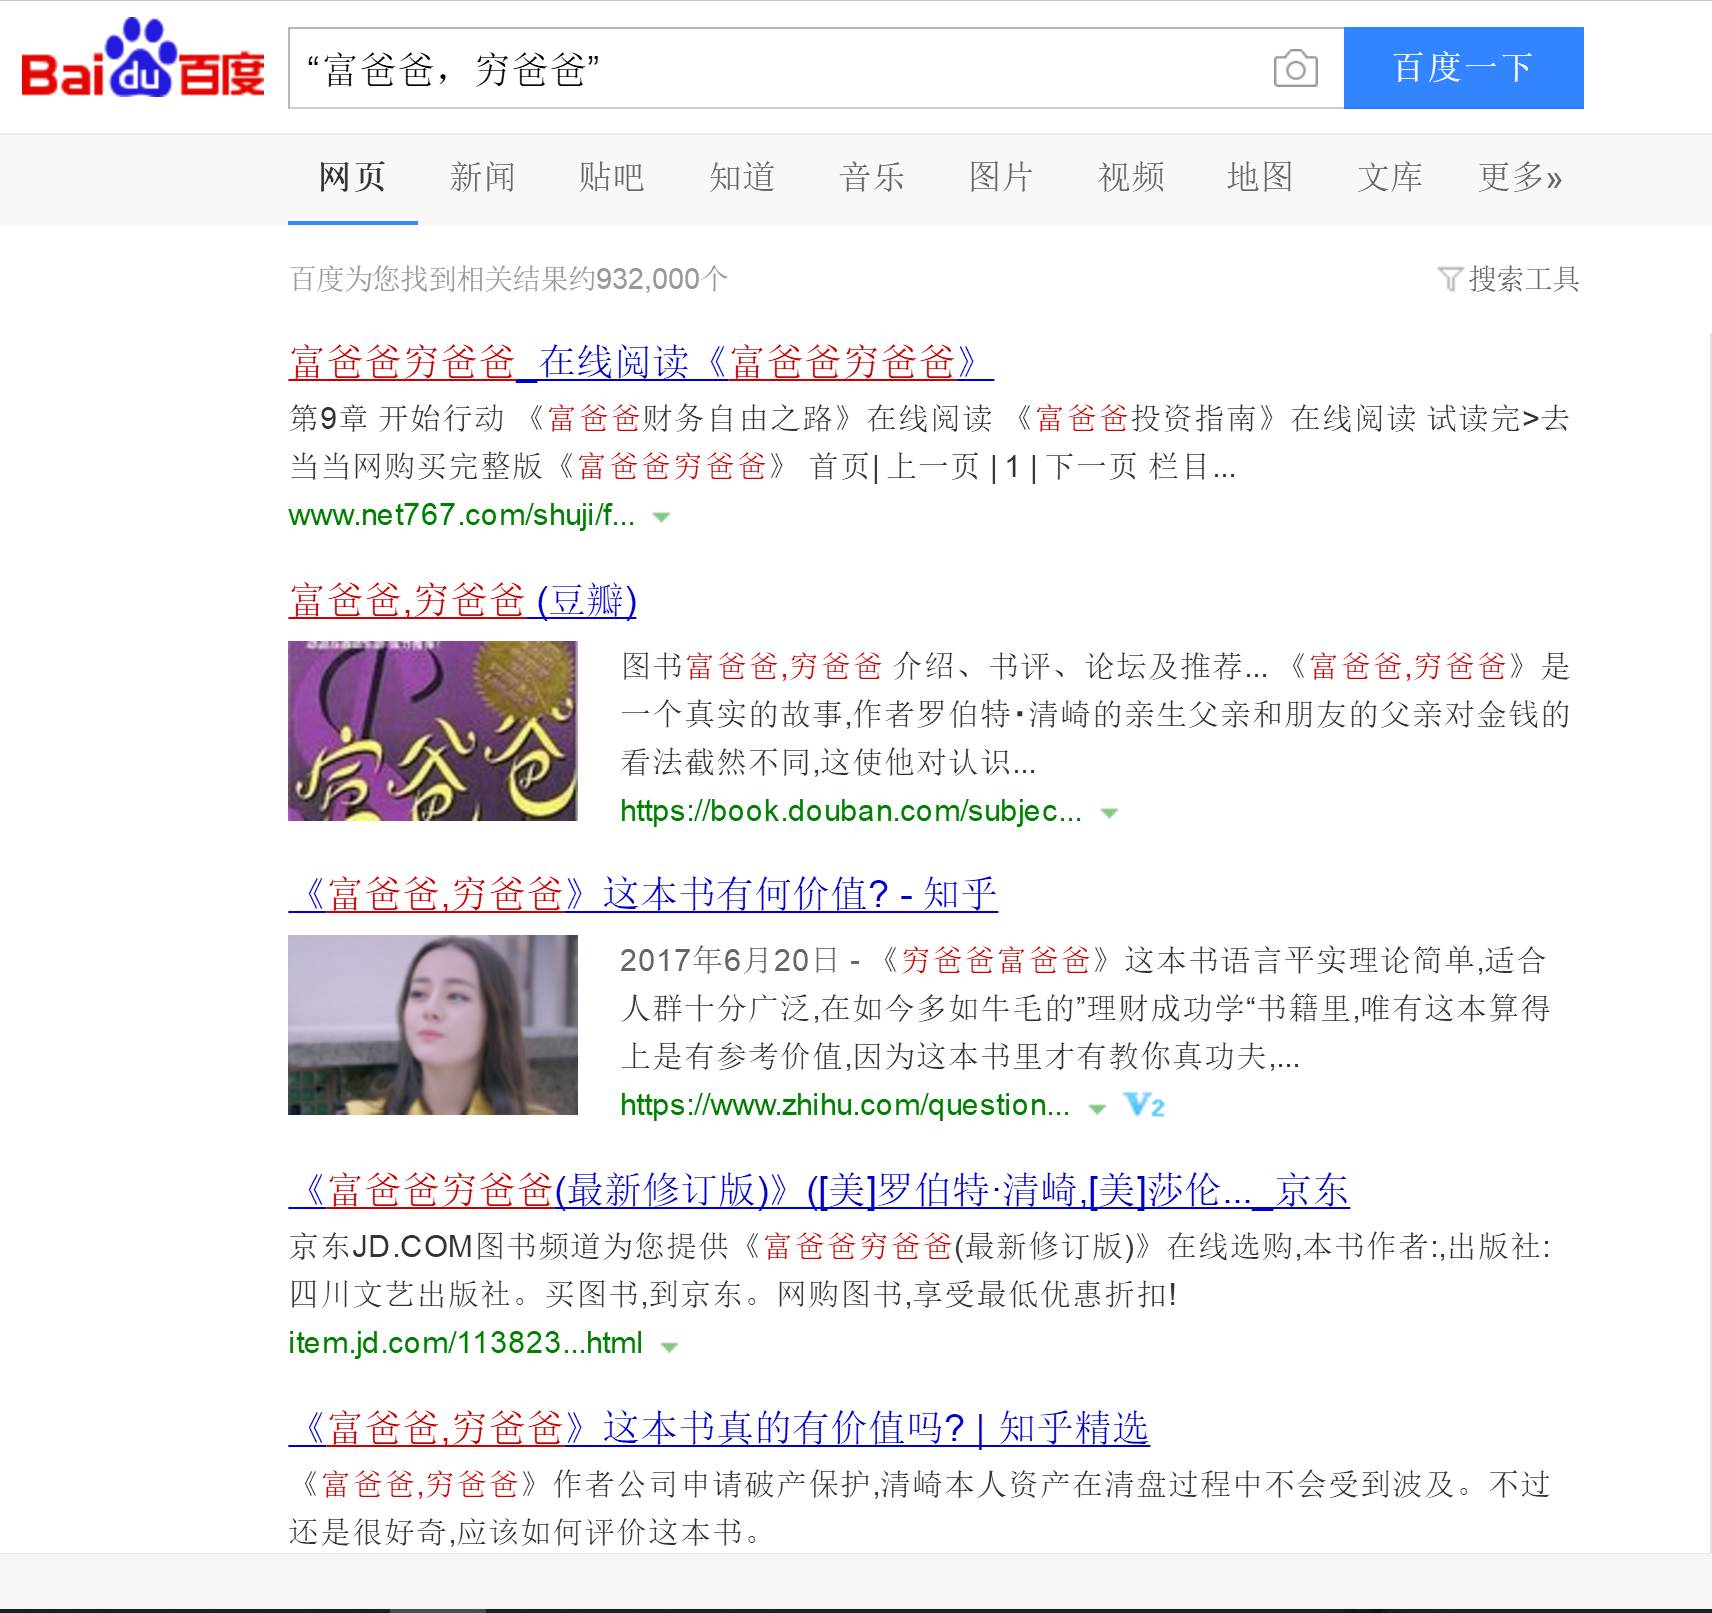Click snippet text 作者公司申请破产保护
Image resolution: width=1712 pixels, height=1613 pixels.
pyautogui.click(x=714, y=1484)
